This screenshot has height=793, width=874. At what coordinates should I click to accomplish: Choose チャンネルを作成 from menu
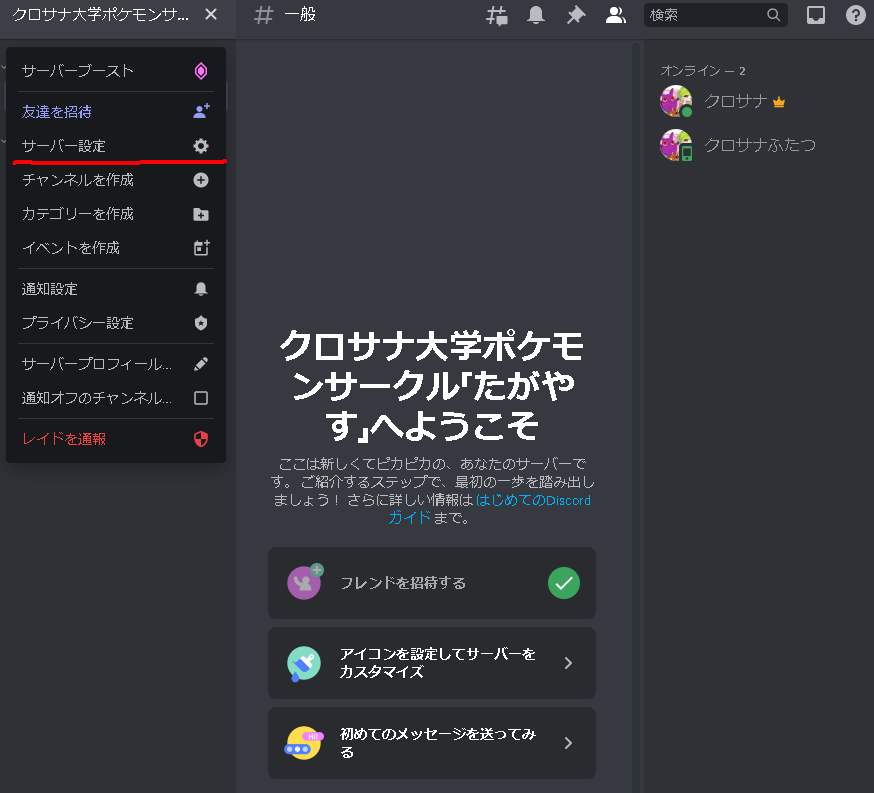point(116,180)
